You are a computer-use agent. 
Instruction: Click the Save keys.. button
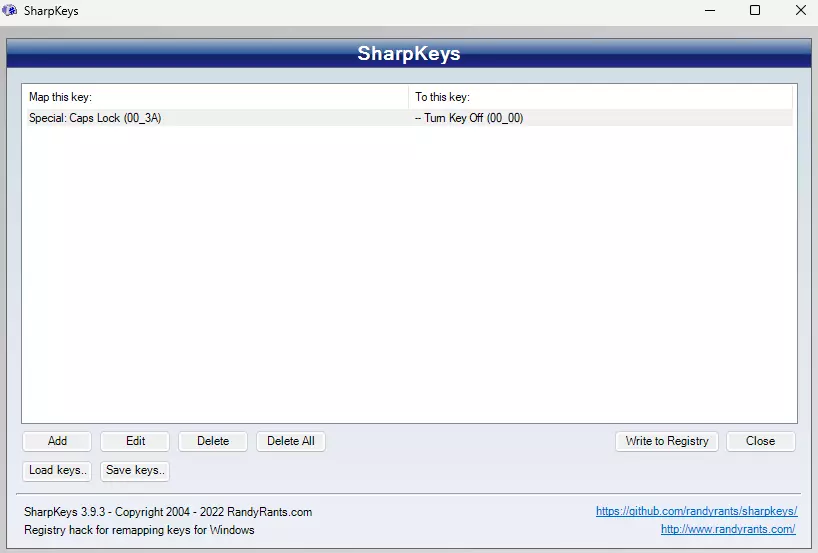135,470
